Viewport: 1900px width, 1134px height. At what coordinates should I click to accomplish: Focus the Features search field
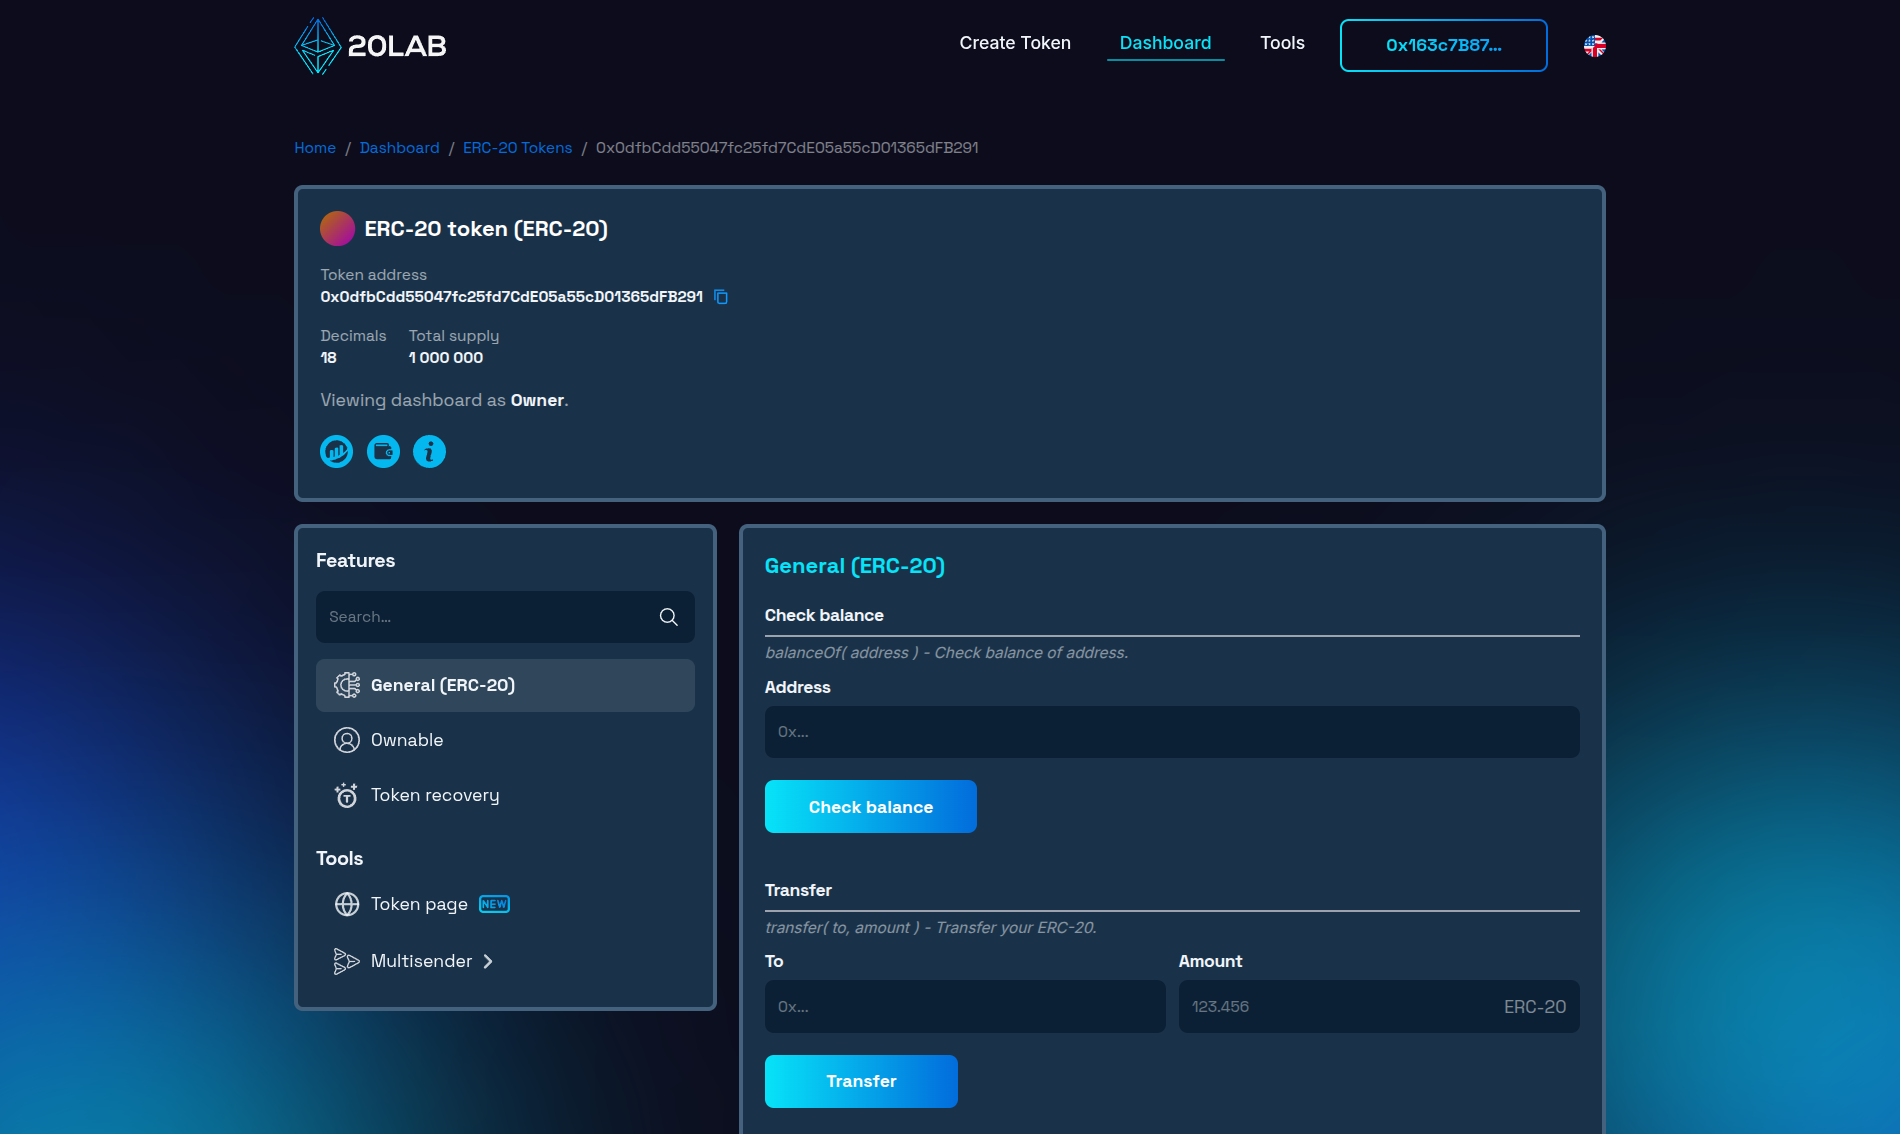click(x=505, y=617)
